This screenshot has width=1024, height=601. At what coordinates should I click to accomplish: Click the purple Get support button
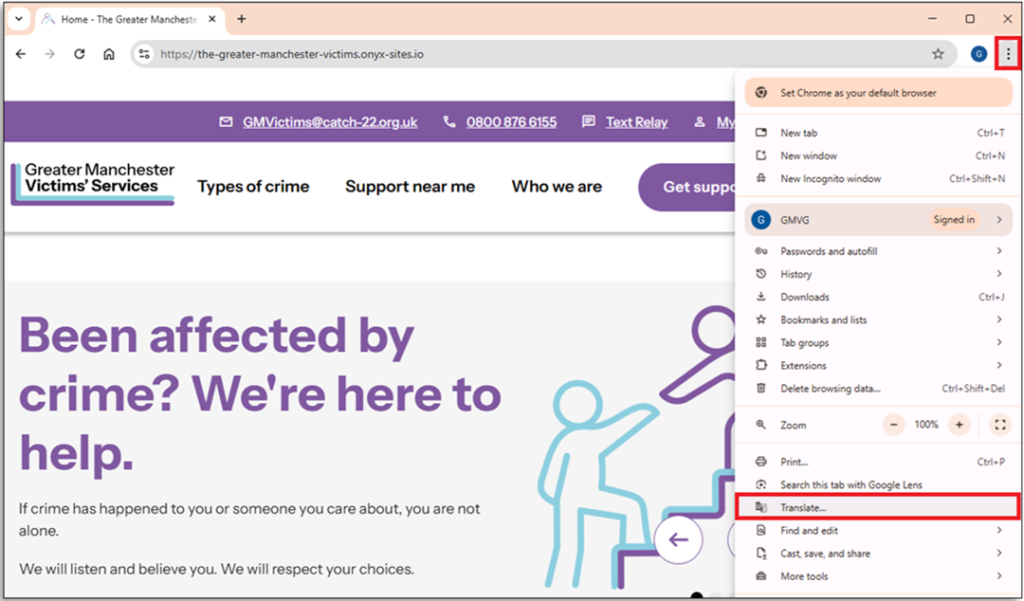pyautogui.click(x=688, y=187)
